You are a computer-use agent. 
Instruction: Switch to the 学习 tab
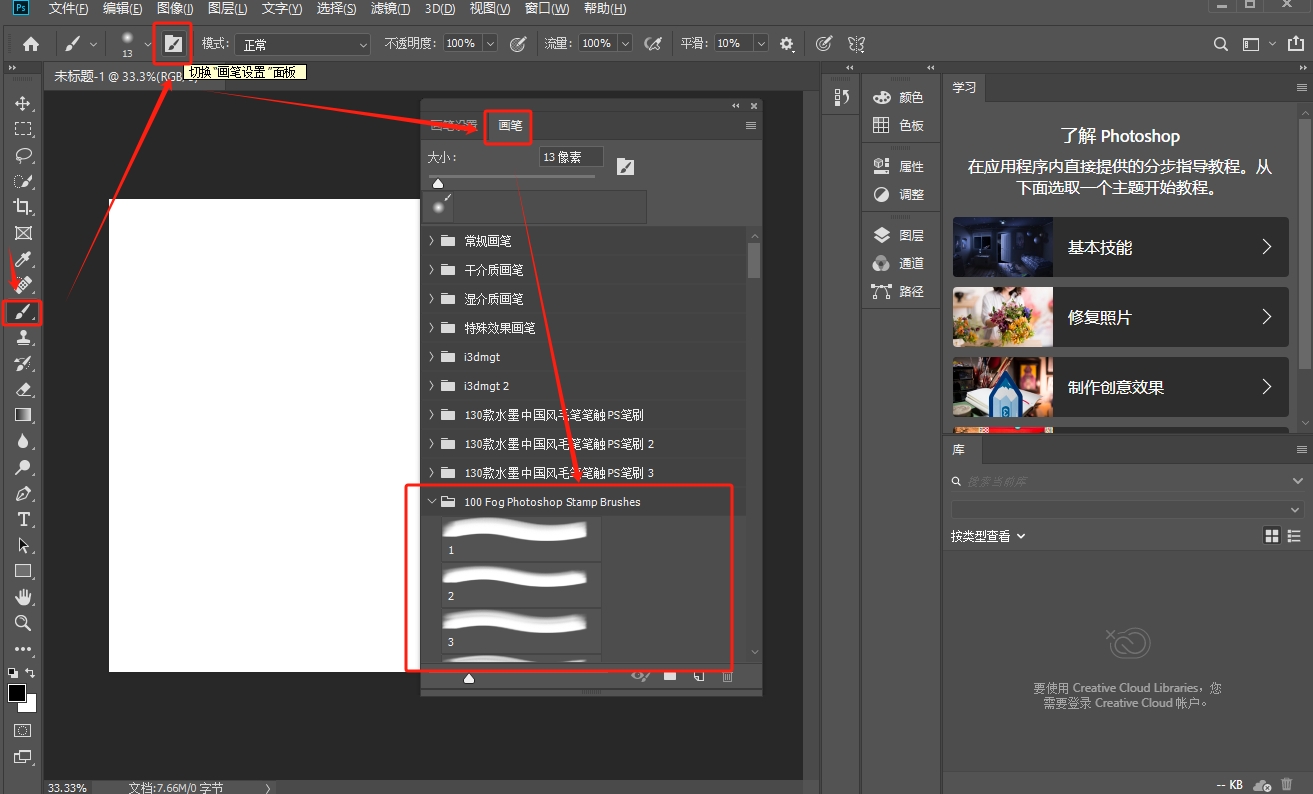coord(964,88)
